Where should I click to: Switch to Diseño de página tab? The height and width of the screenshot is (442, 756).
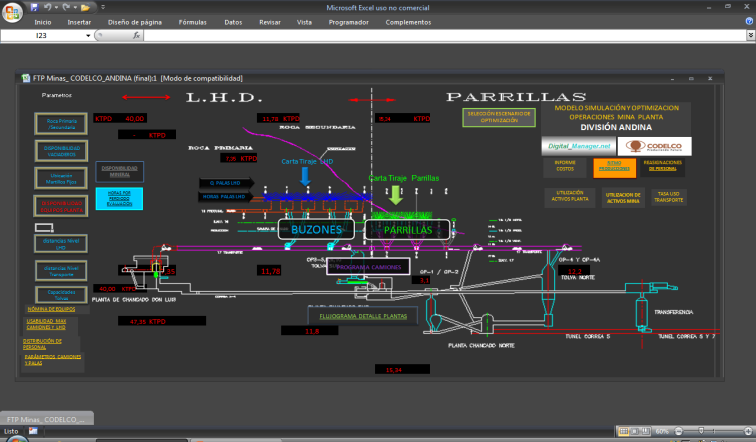pyautogui.click(x=135, y=22)
